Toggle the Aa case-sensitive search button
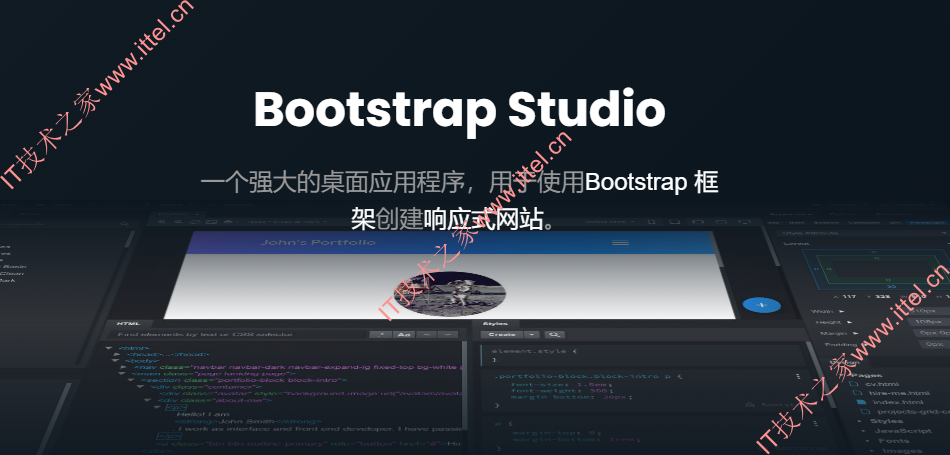 (x=403, y=334)
